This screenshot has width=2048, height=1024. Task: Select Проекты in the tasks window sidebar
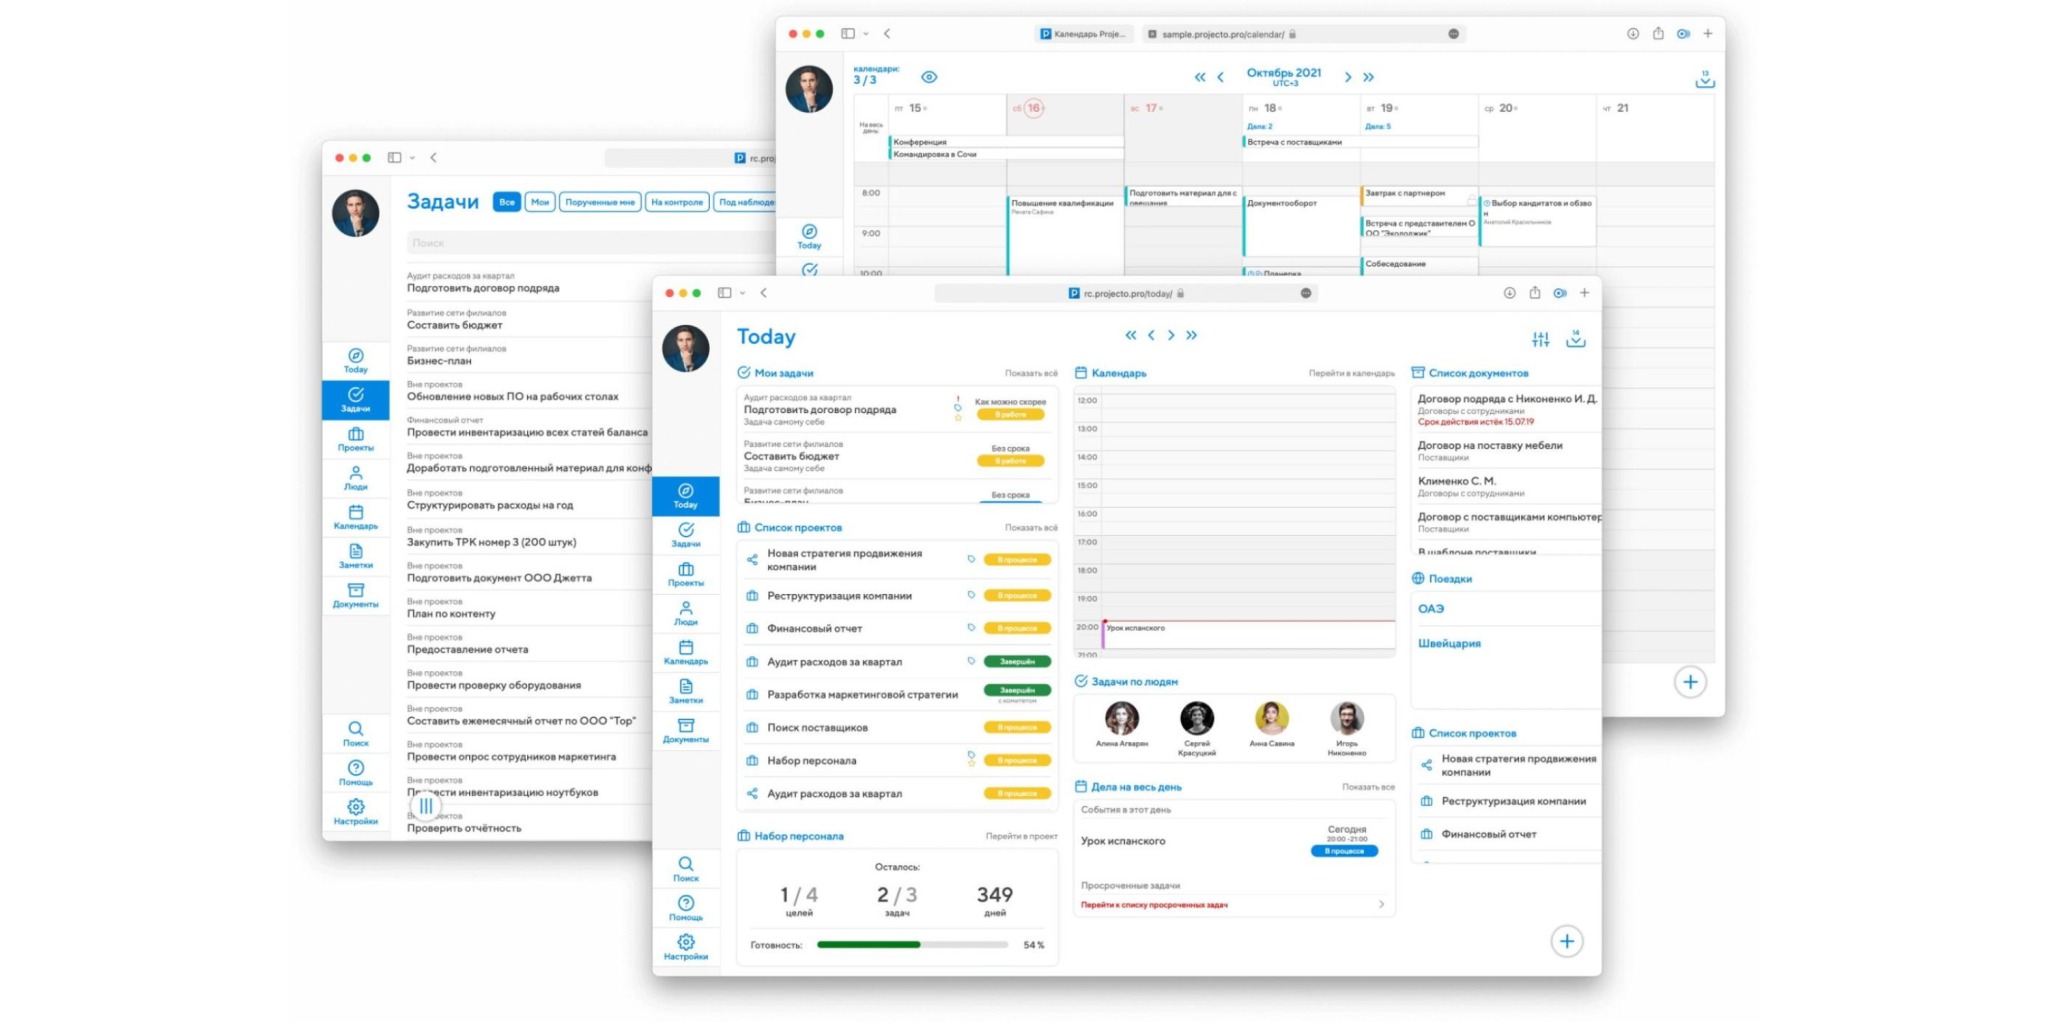tap(355, 439)
